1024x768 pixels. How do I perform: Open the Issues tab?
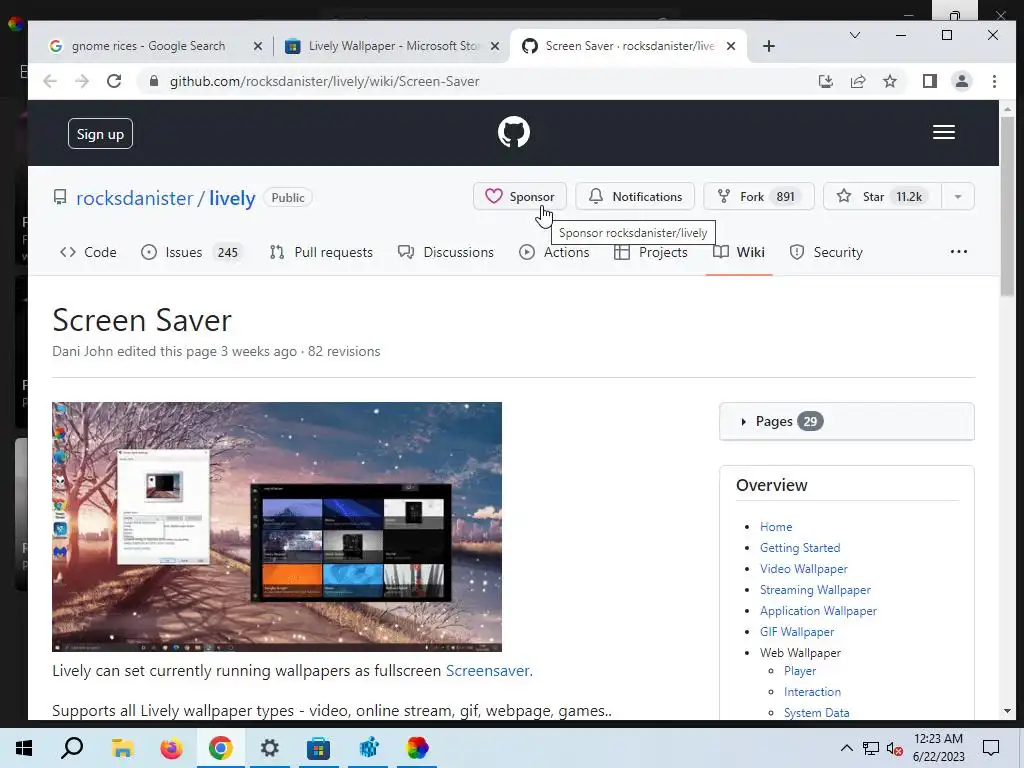point(191,252)
